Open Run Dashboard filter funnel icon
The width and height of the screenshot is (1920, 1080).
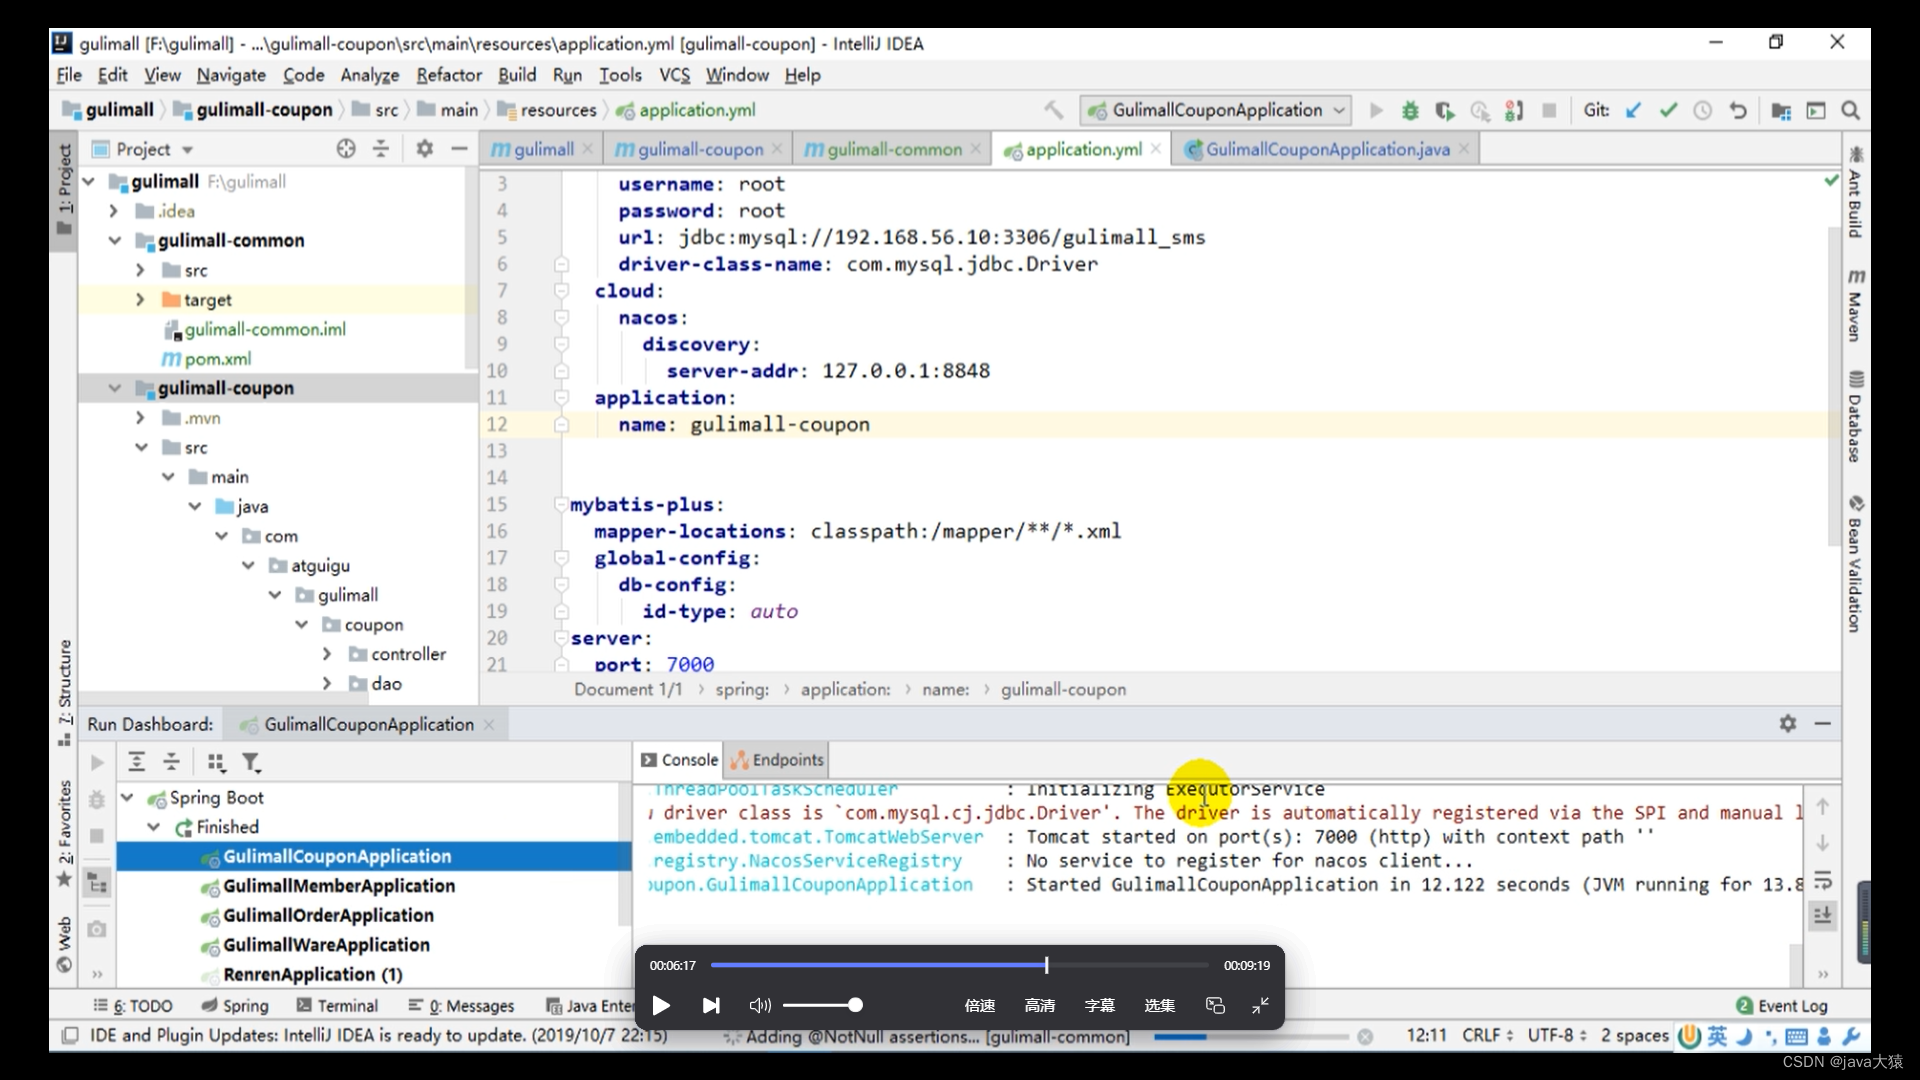[251, 762]
